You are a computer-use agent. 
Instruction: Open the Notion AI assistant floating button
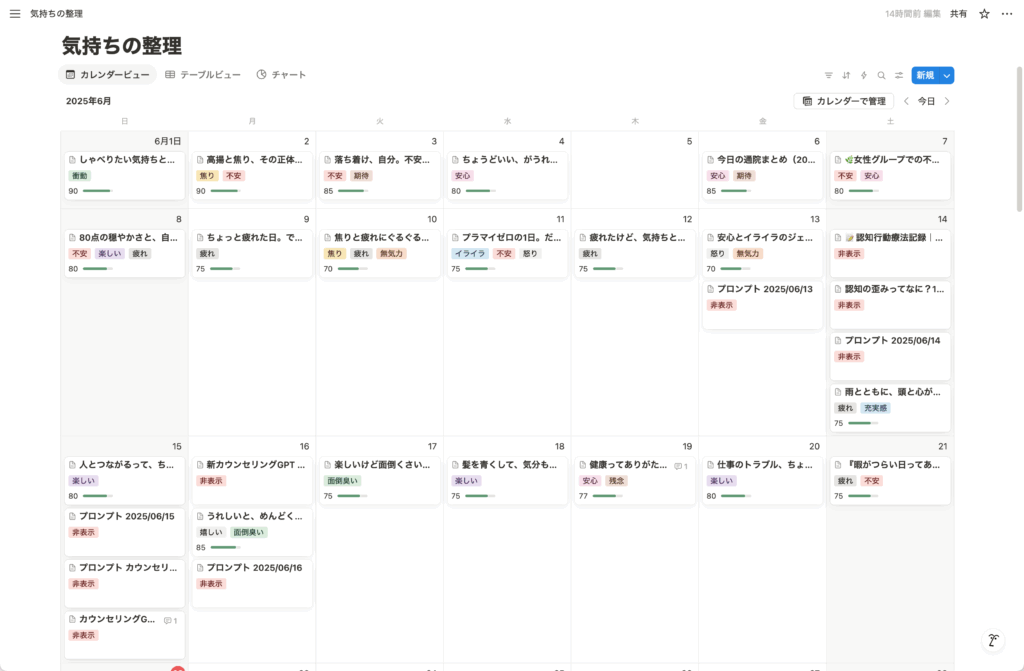[993, 641]
